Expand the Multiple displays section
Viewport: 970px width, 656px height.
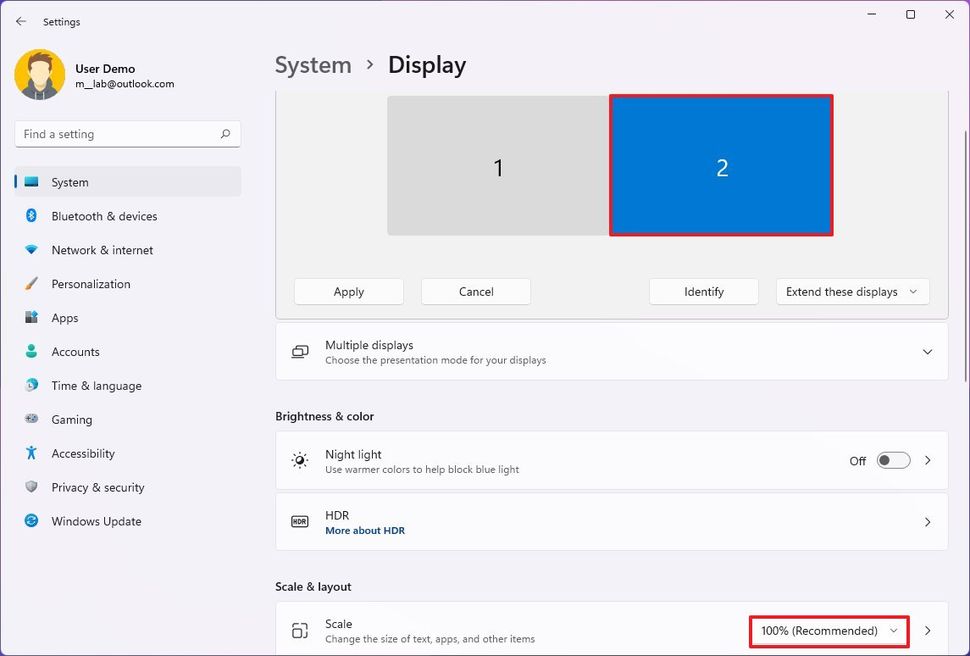(x=927, y=351)
